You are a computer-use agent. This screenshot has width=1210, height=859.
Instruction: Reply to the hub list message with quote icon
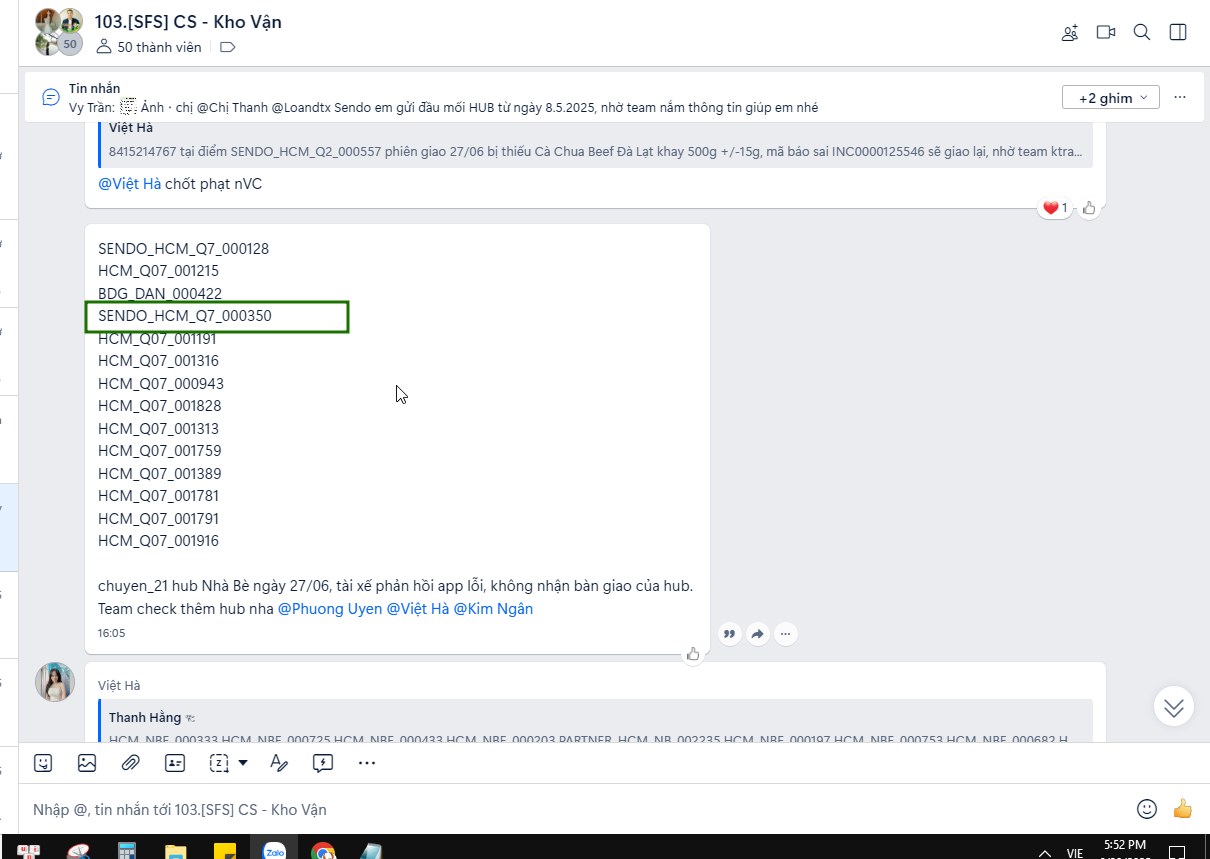click(x=730, y=633)
